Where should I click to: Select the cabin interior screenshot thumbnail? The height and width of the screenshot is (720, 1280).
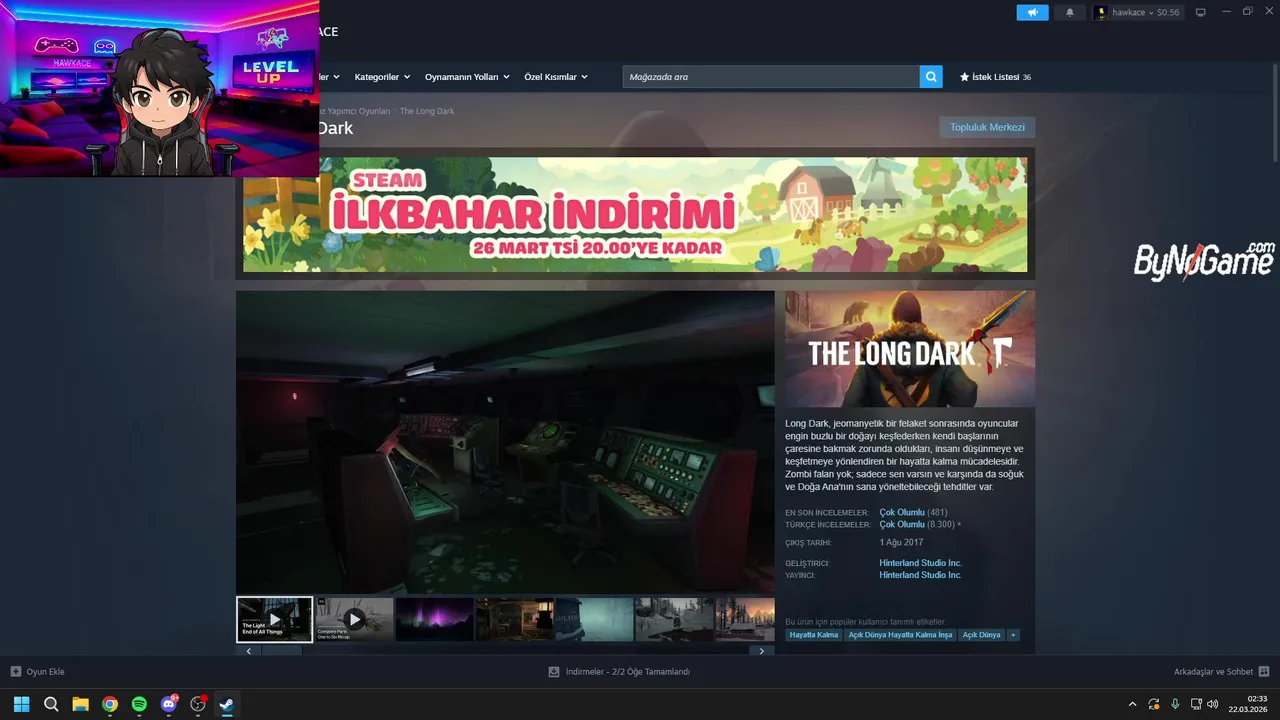(x=514, y=619)
